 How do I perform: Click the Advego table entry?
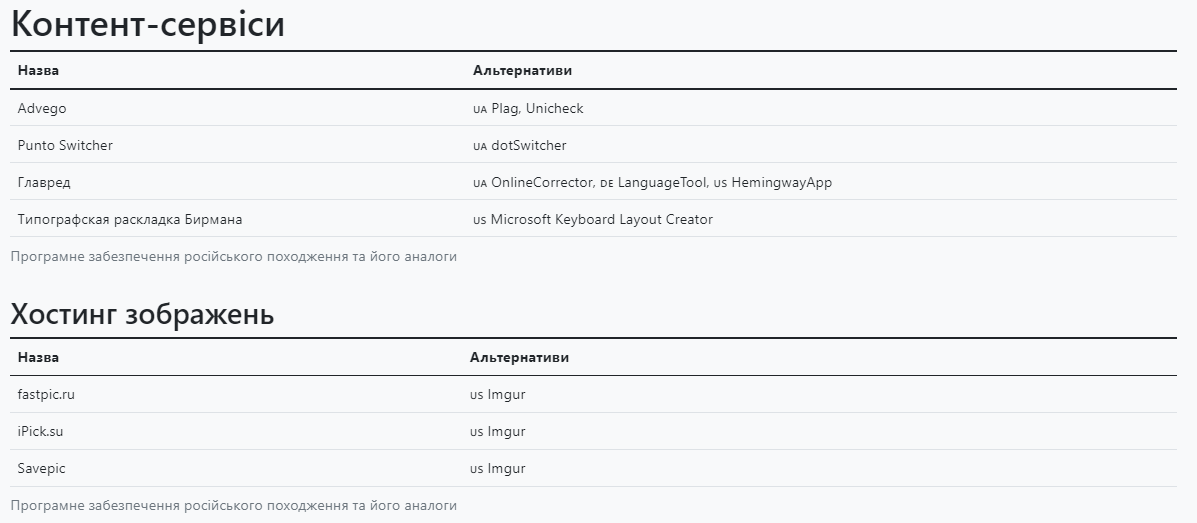(42, 108)
